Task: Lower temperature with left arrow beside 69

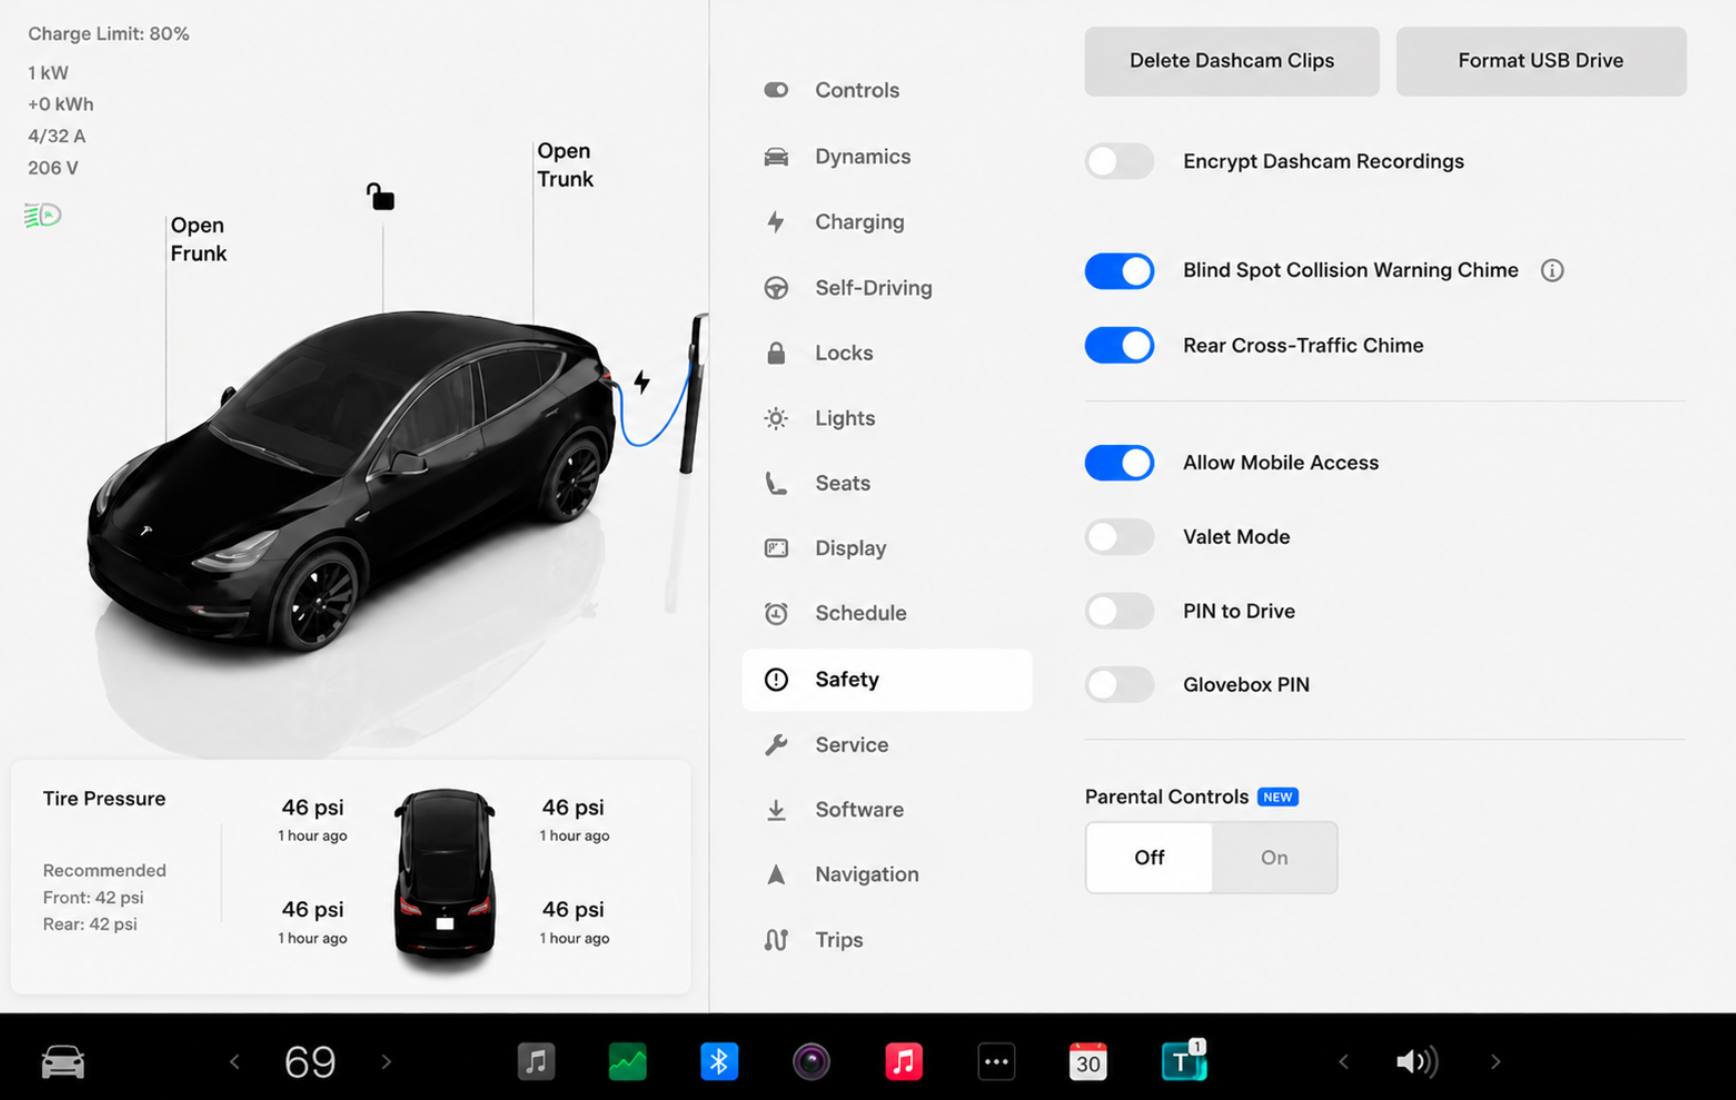Action: pyautogui.click(x=234, y=1061)
